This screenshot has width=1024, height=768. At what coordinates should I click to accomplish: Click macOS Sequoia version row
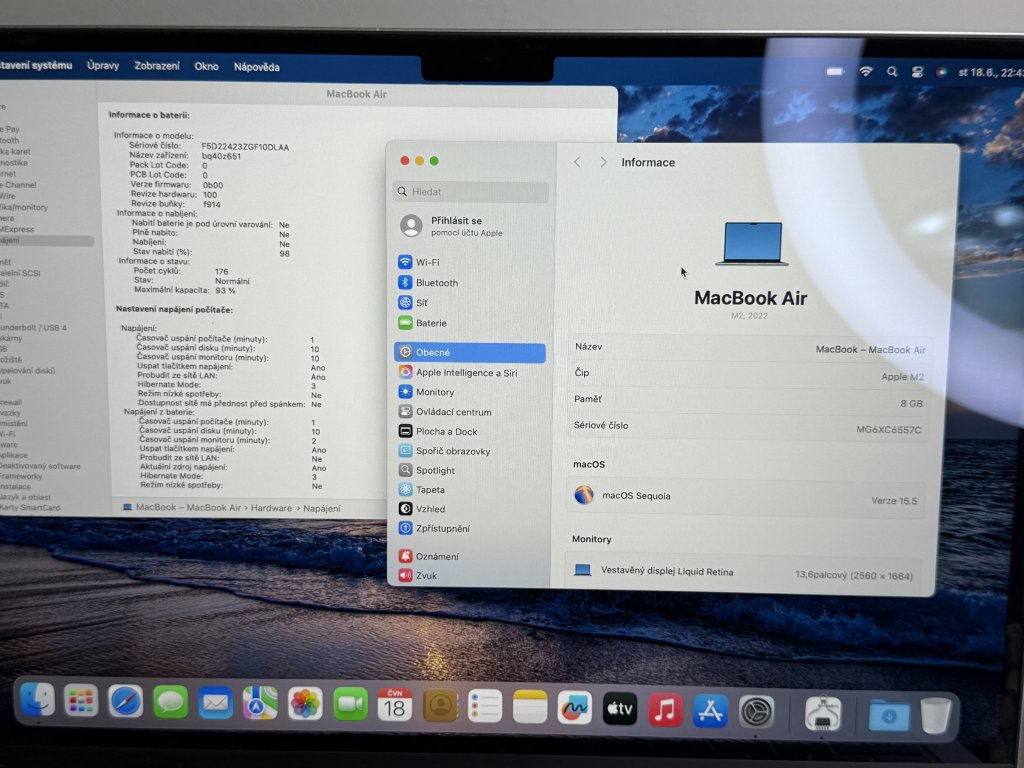click(x=746, y=498)
